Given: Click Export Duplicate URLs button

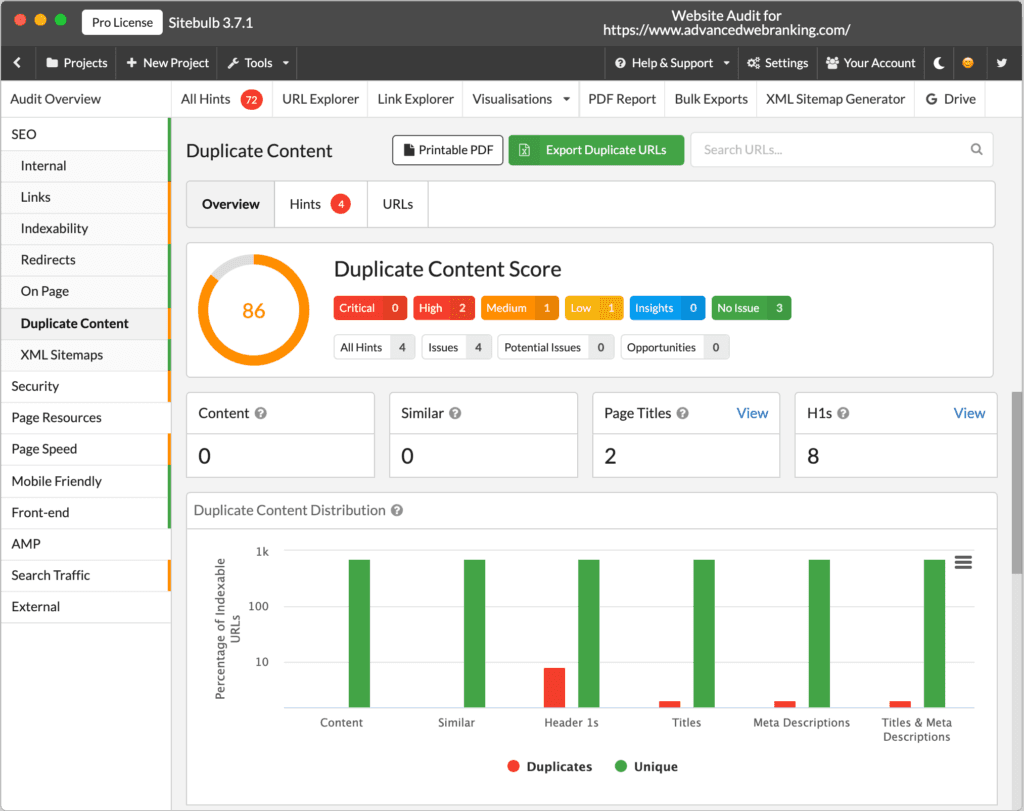Looking at the screenshot, I should click(x=596, y=150).
